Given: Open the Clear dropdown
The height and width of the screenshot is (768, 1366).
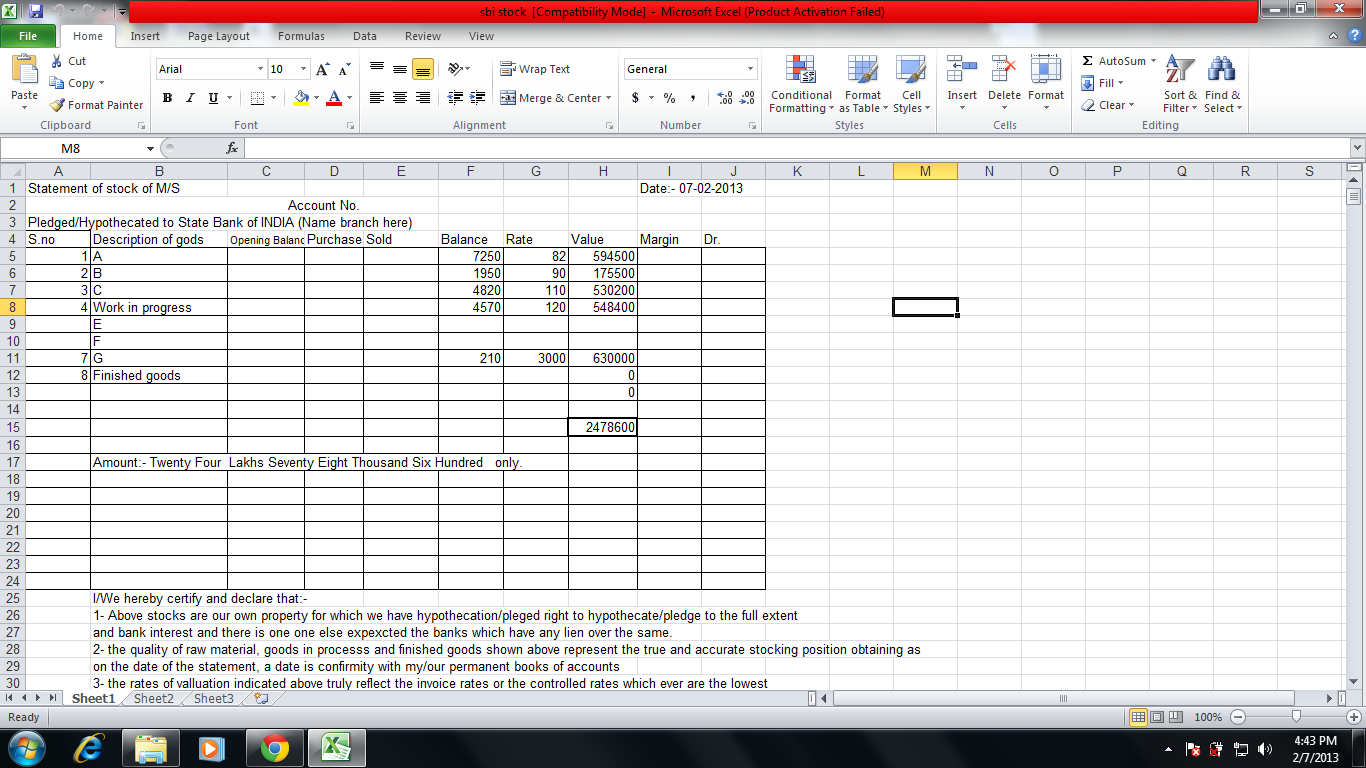Looking at the screenshot, I should 1108,105.
